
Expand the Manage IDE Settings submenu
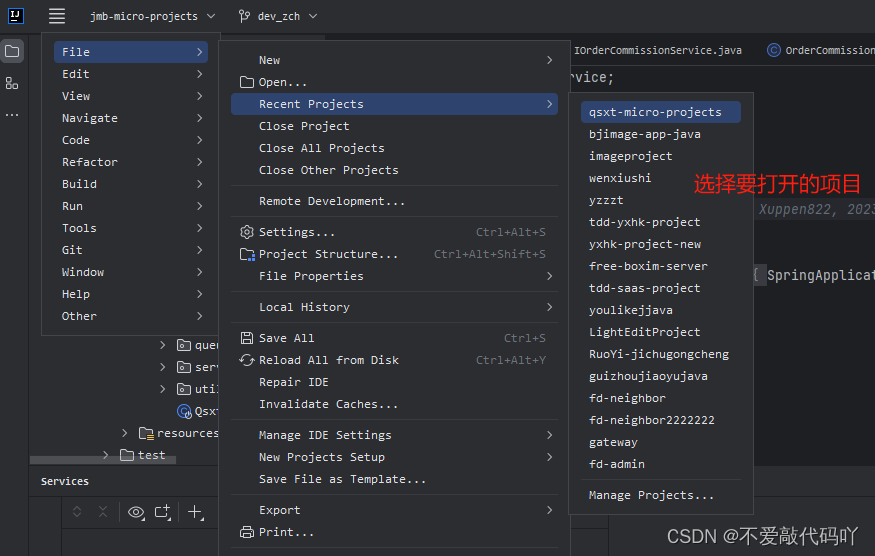tap(395, 435)
